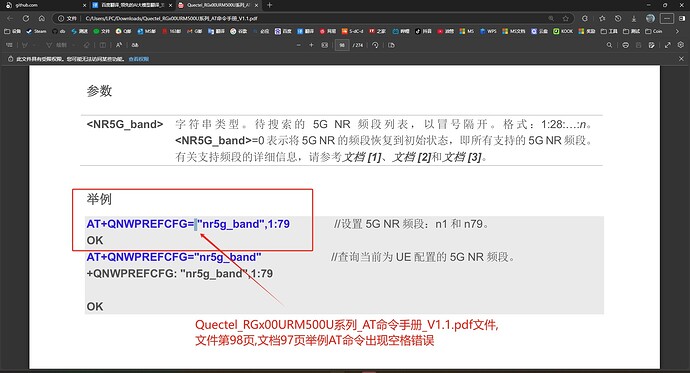Open the 工具 bookmarks folder
The width and height of the screenshot is (690, 373).
coord(609,31)
